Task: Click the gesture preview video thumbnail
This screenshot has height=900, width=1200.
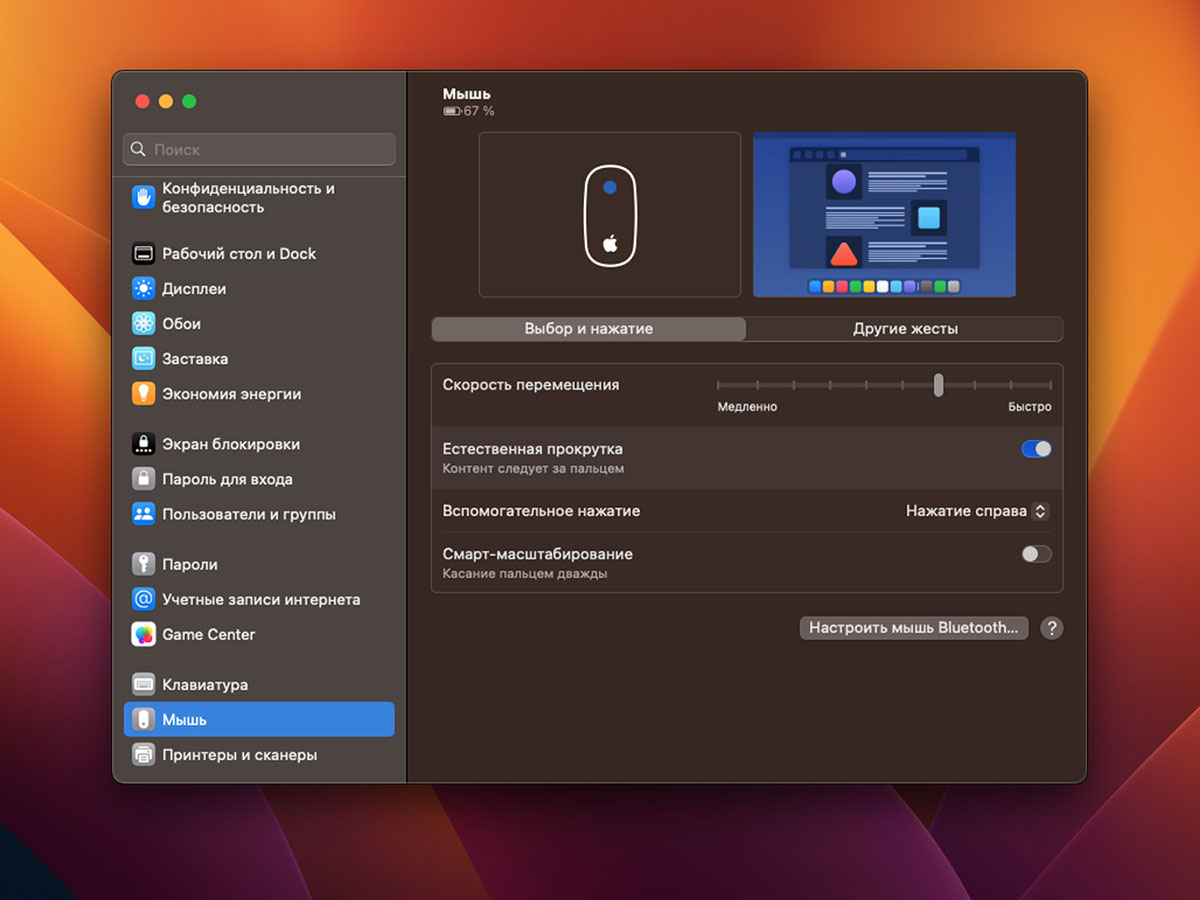Action: 884,215
